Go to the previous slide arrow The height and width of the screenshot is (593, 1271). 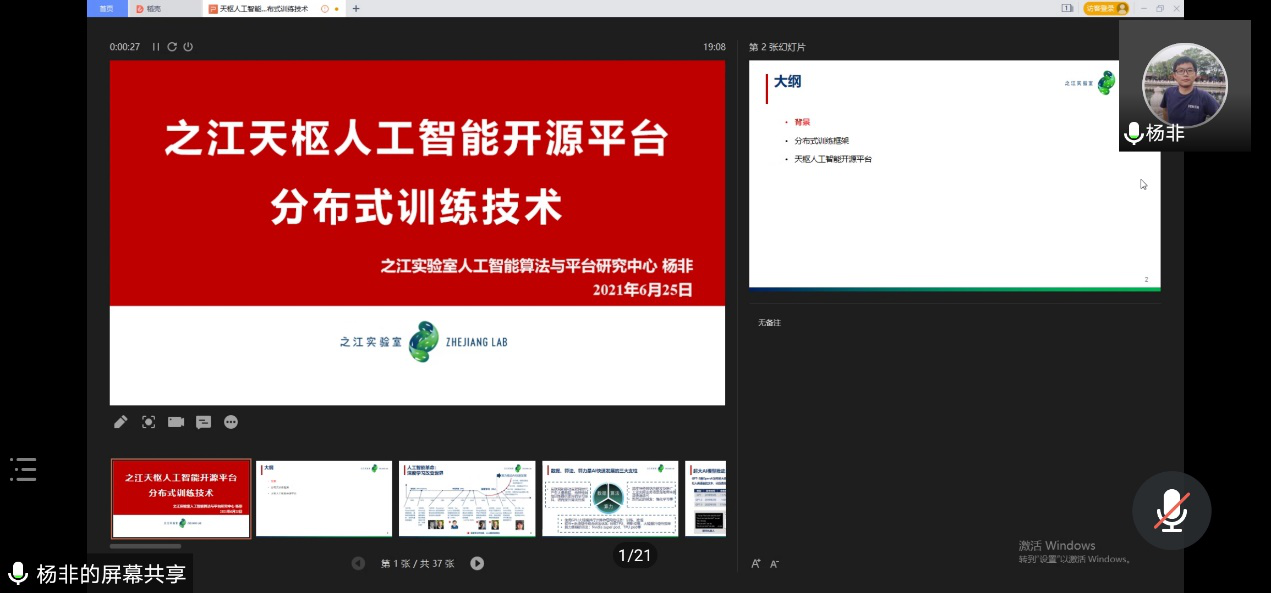coord(358,563)
